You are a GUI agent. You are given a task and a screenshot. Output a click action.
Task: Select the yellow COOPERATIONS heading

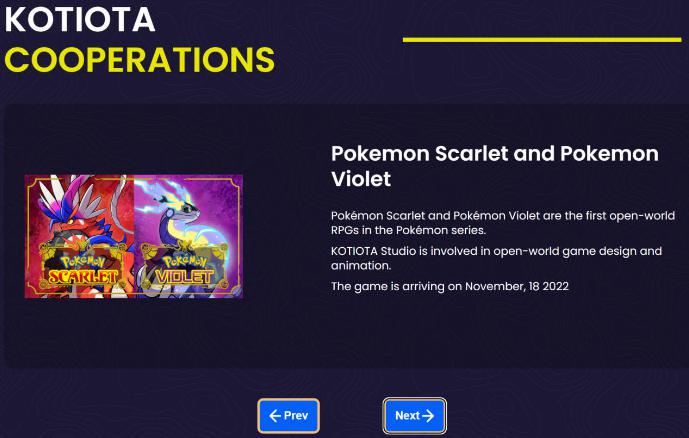tap(139, 60)
